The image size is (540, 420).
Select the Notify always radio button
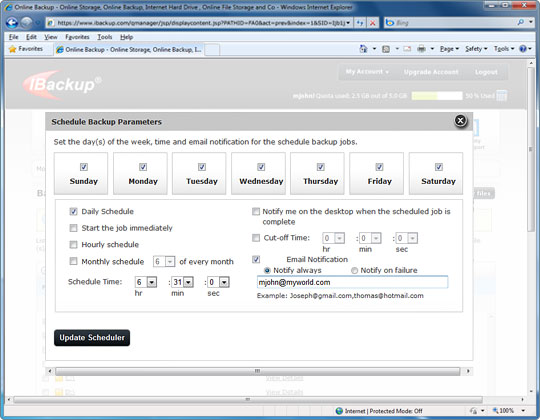point(267,270)
